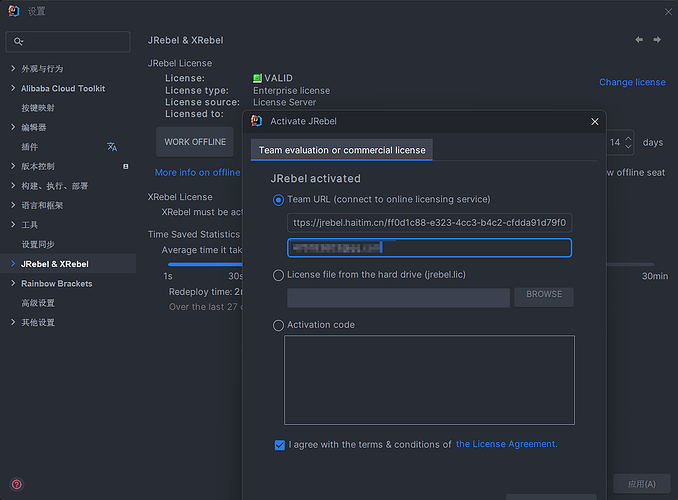Click the green VALID license status icon
This screenshot has width=678, height=500.
point(257,78)
